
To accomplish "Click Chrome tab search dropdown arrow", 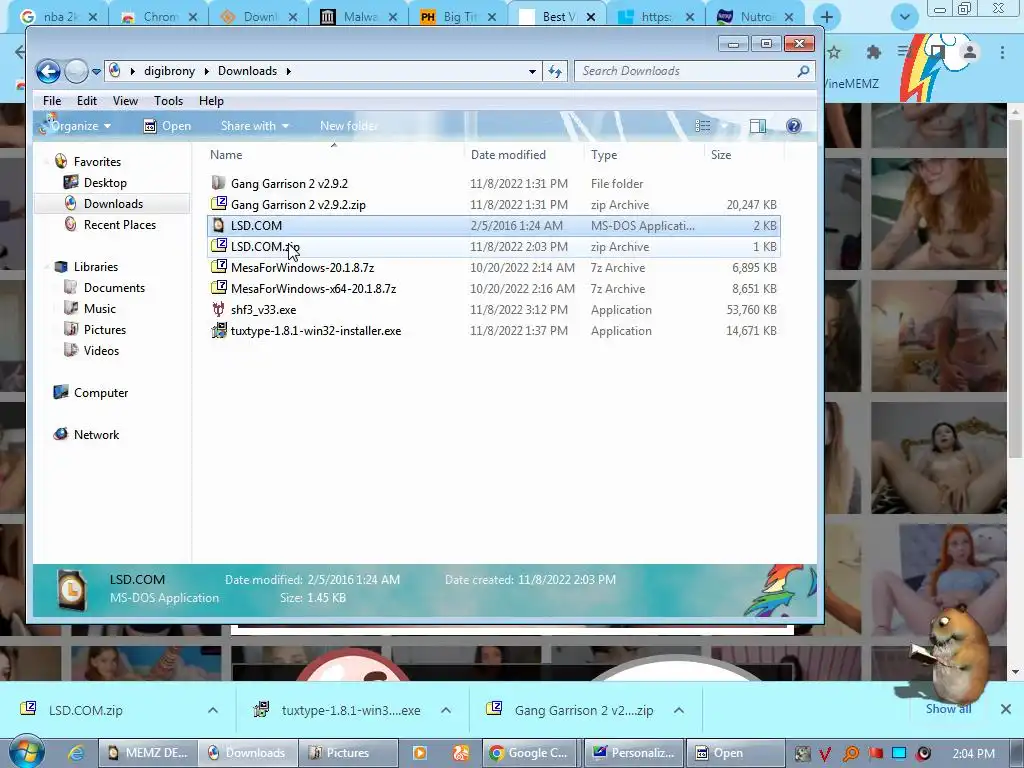I will tap(904, 18).
